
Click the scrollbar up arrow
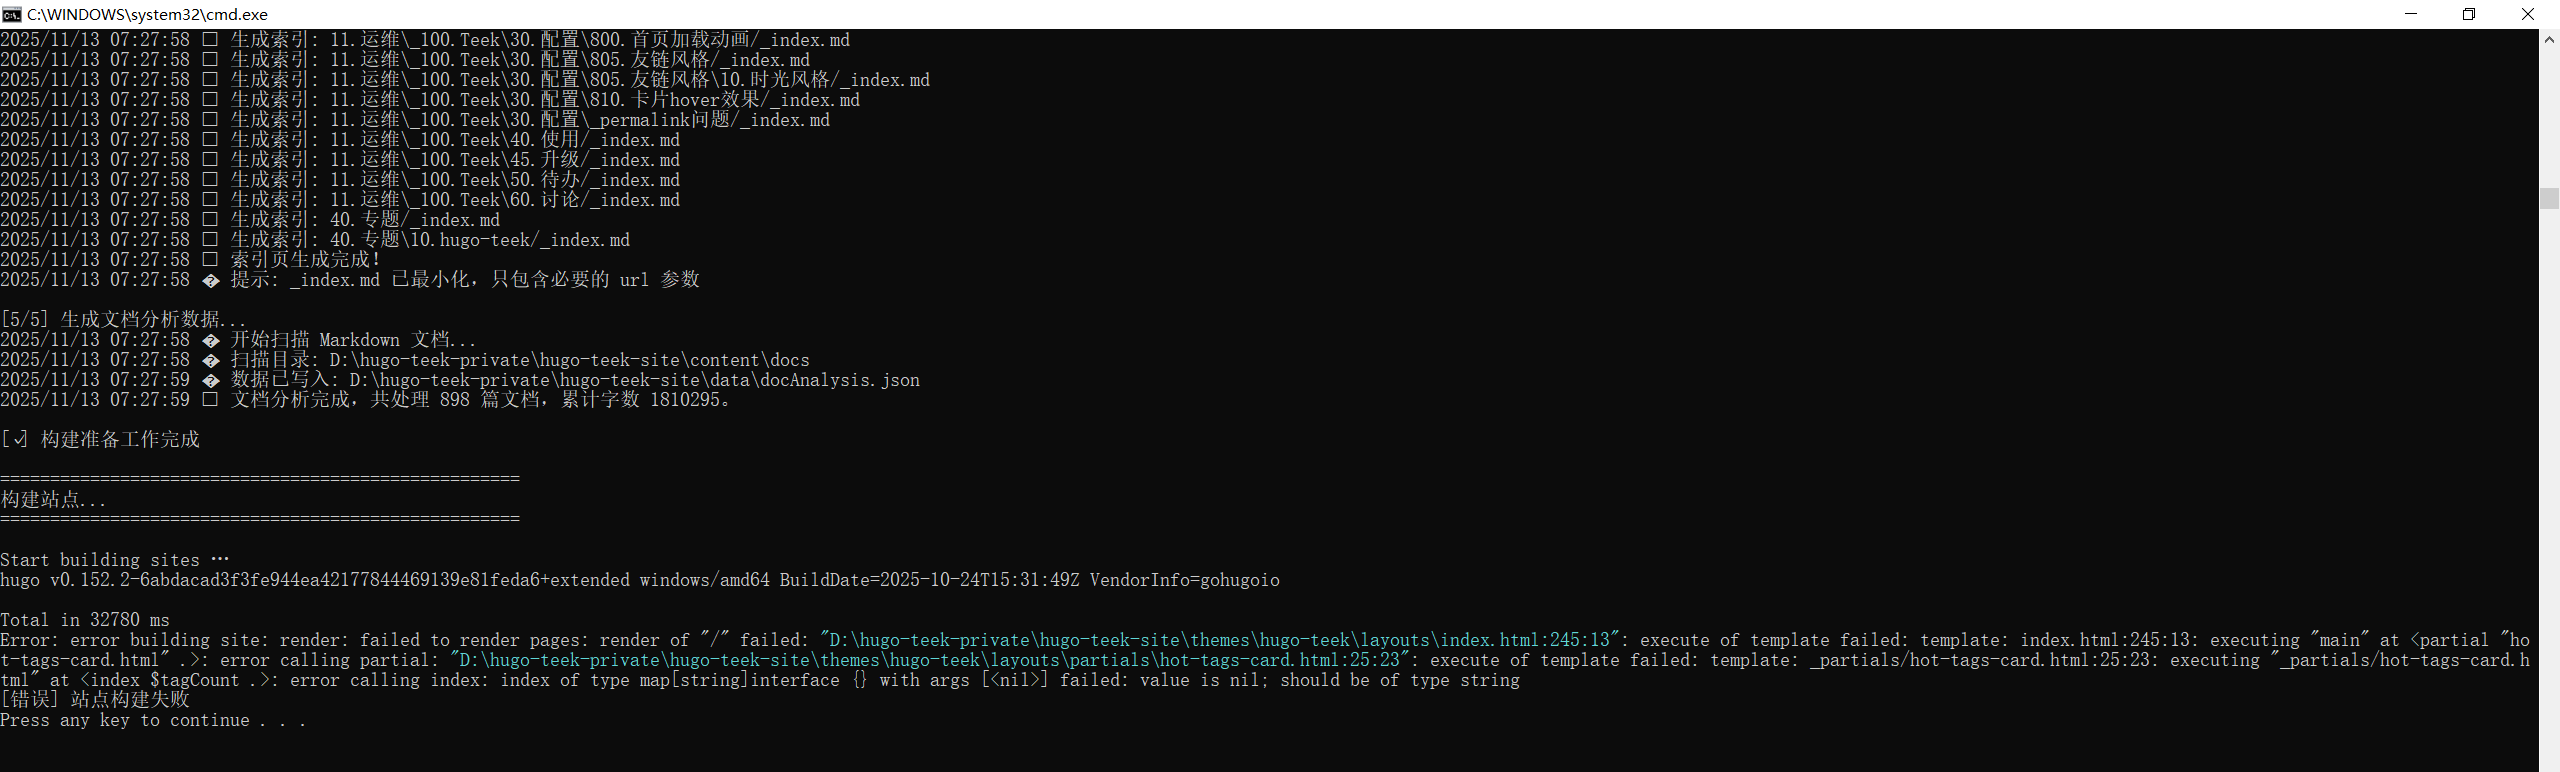click(2549, 39)
